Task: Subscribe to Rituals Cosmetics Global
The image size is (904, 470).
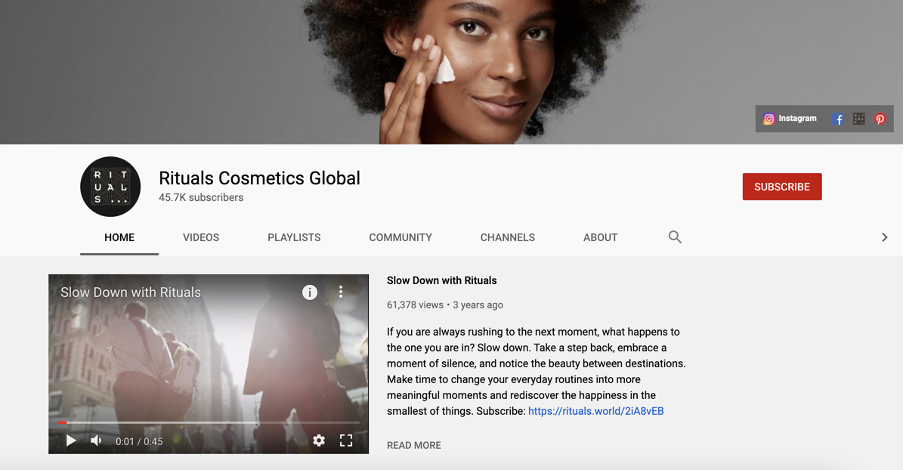Action: click(782, 187)
